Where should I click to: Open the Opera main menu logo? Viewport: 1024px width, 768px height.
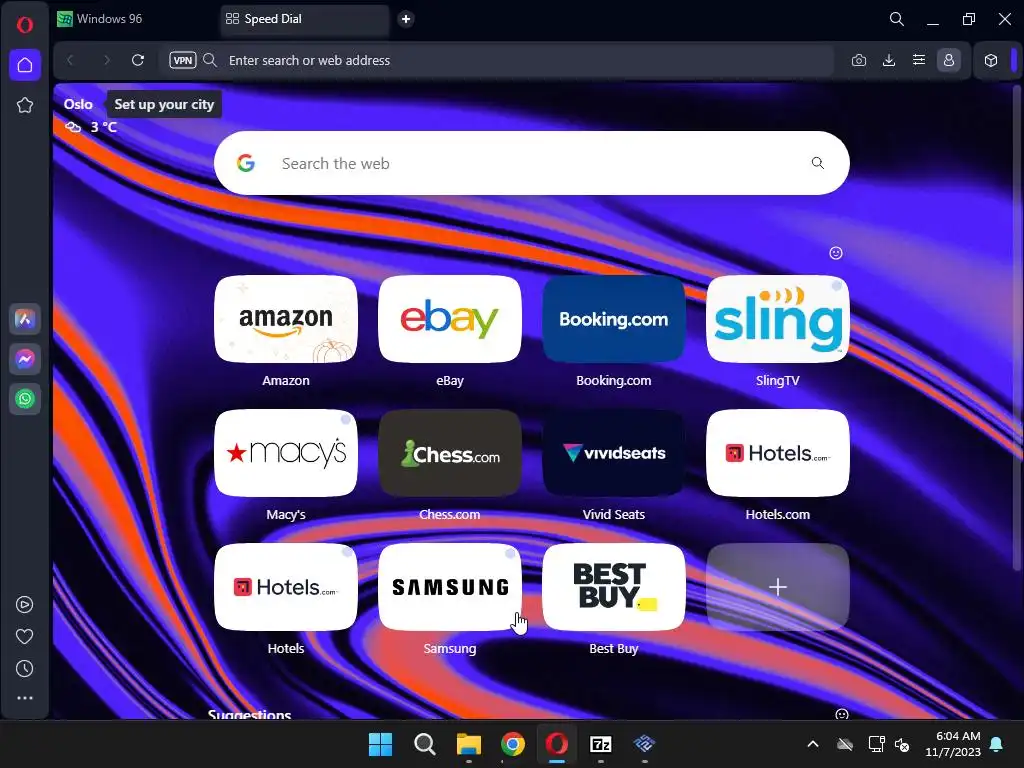[25, 25]
